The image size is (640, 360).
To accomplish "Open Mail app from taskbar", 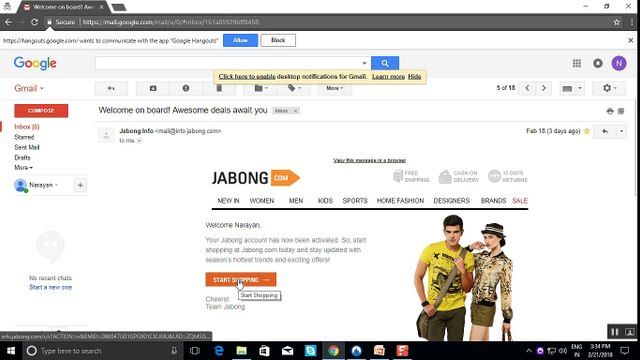I will point(287,351).
